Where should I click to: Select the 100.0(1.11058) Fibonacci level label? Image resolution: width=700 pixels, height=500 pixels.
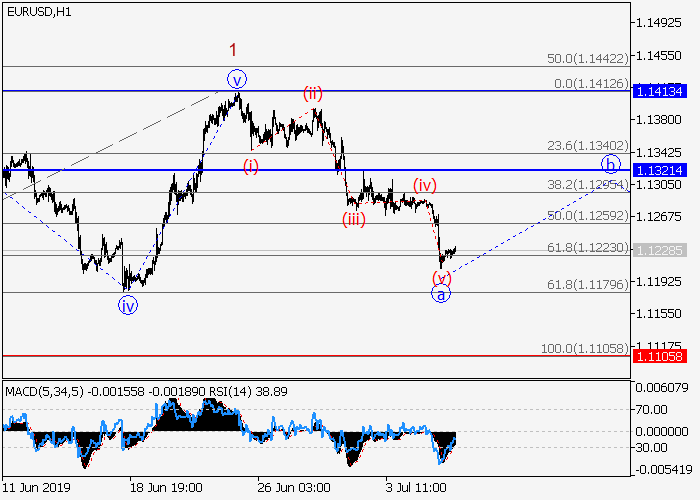(x=586, y=348)
